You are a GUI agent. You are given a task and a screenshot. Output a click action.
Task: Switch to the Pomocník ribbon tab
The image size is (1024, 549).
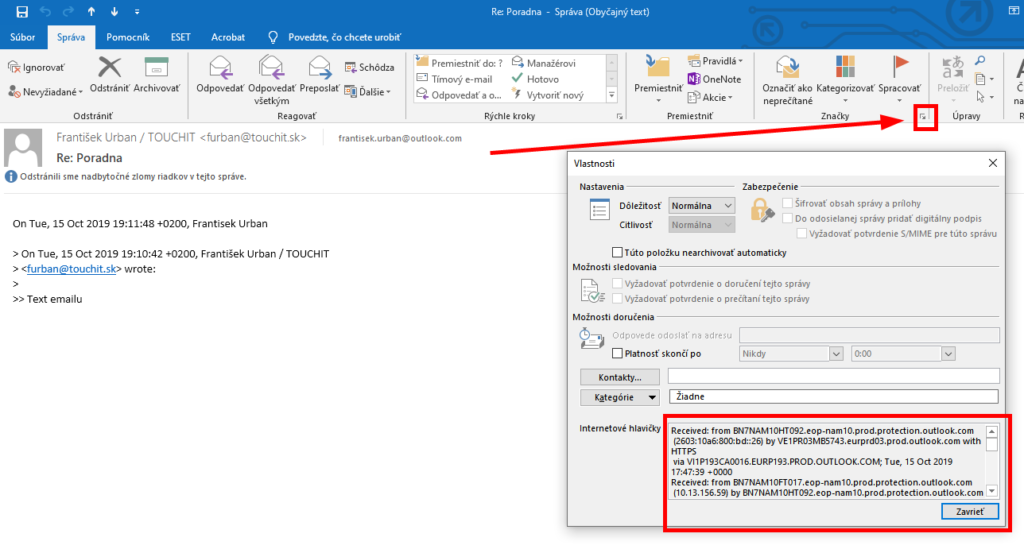click(x=128, y=37)
